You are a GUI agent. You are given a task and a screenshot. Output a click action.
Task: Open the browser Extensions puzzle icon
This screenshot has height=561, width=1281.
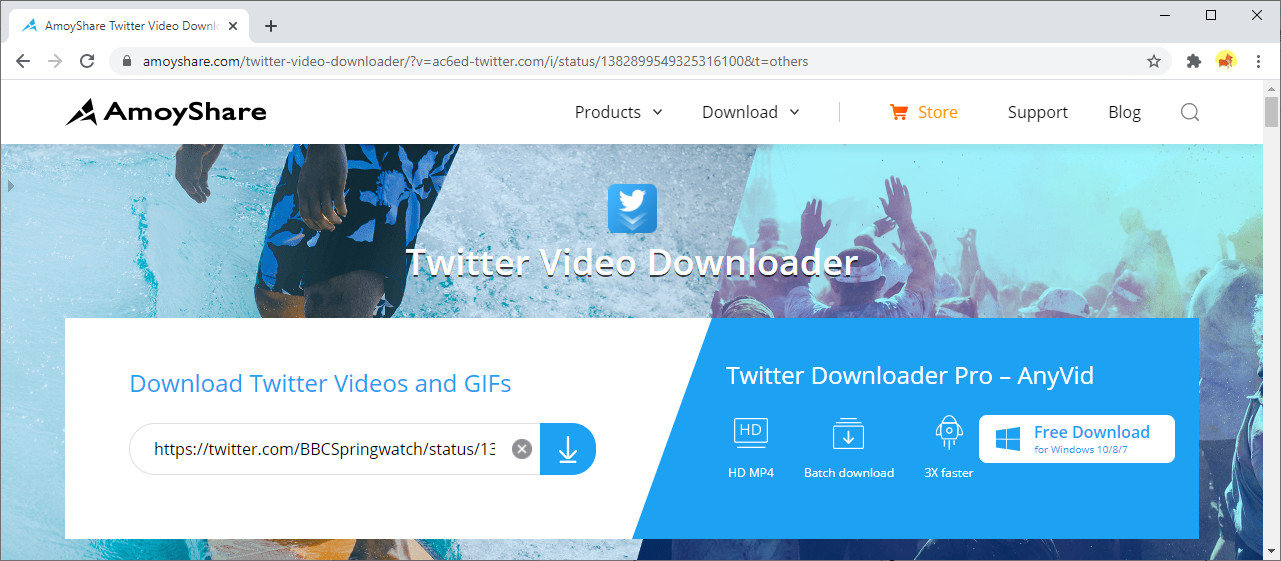tap(1193, 61)
